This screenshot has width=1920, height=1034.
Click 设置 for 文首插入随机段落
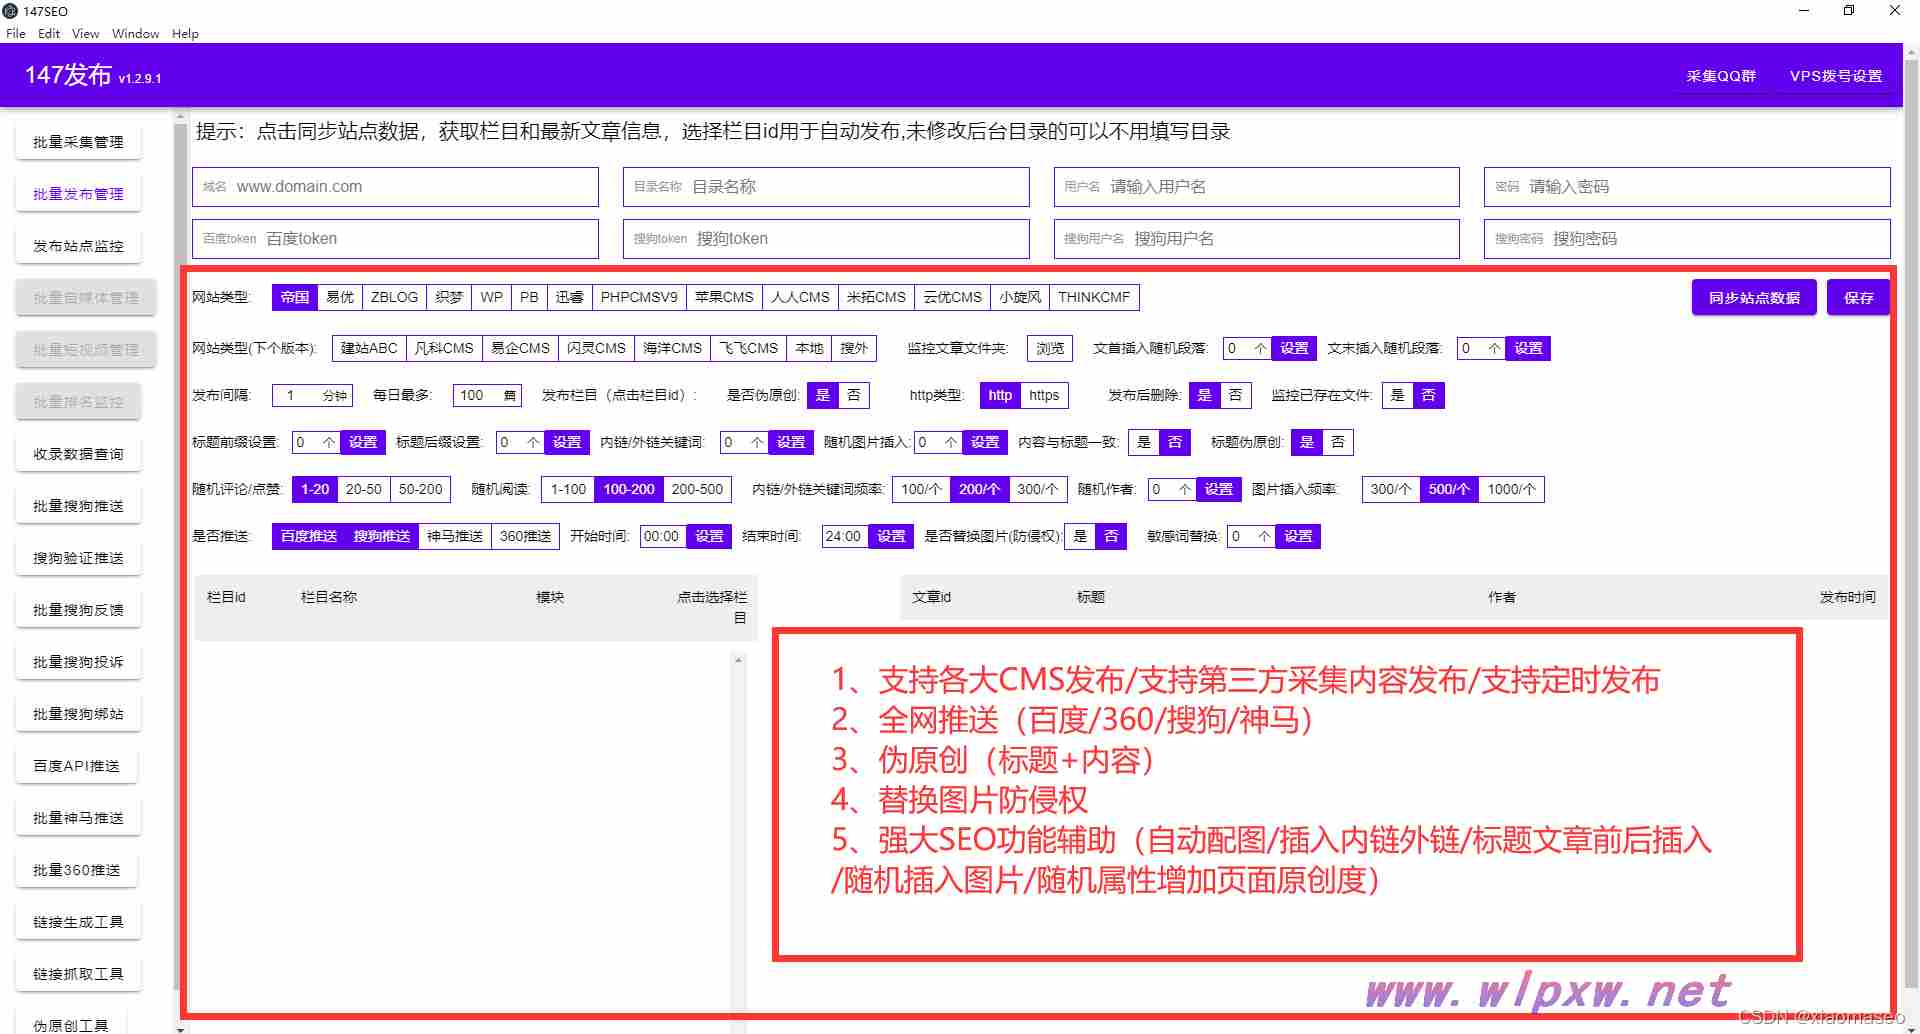tap(1294, 348)
